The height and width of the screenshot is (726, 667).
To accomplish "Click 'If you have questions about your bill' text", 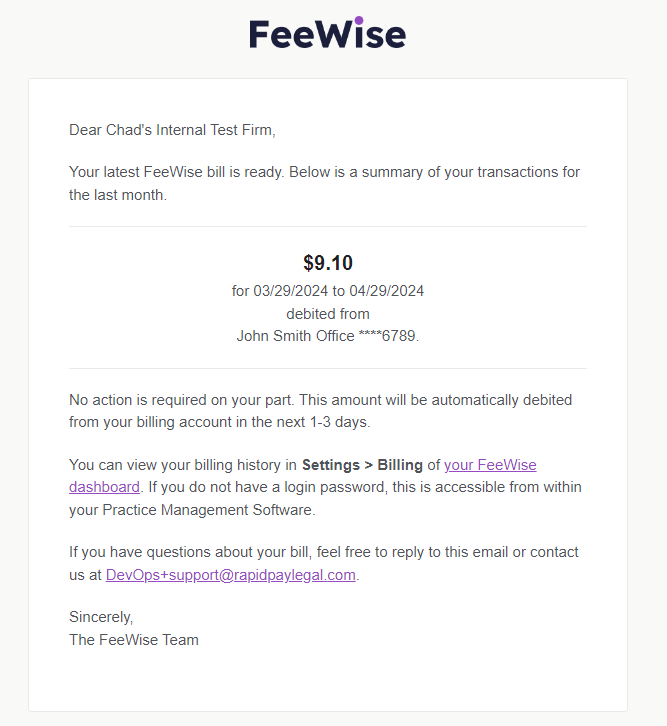I will point(190,552).
